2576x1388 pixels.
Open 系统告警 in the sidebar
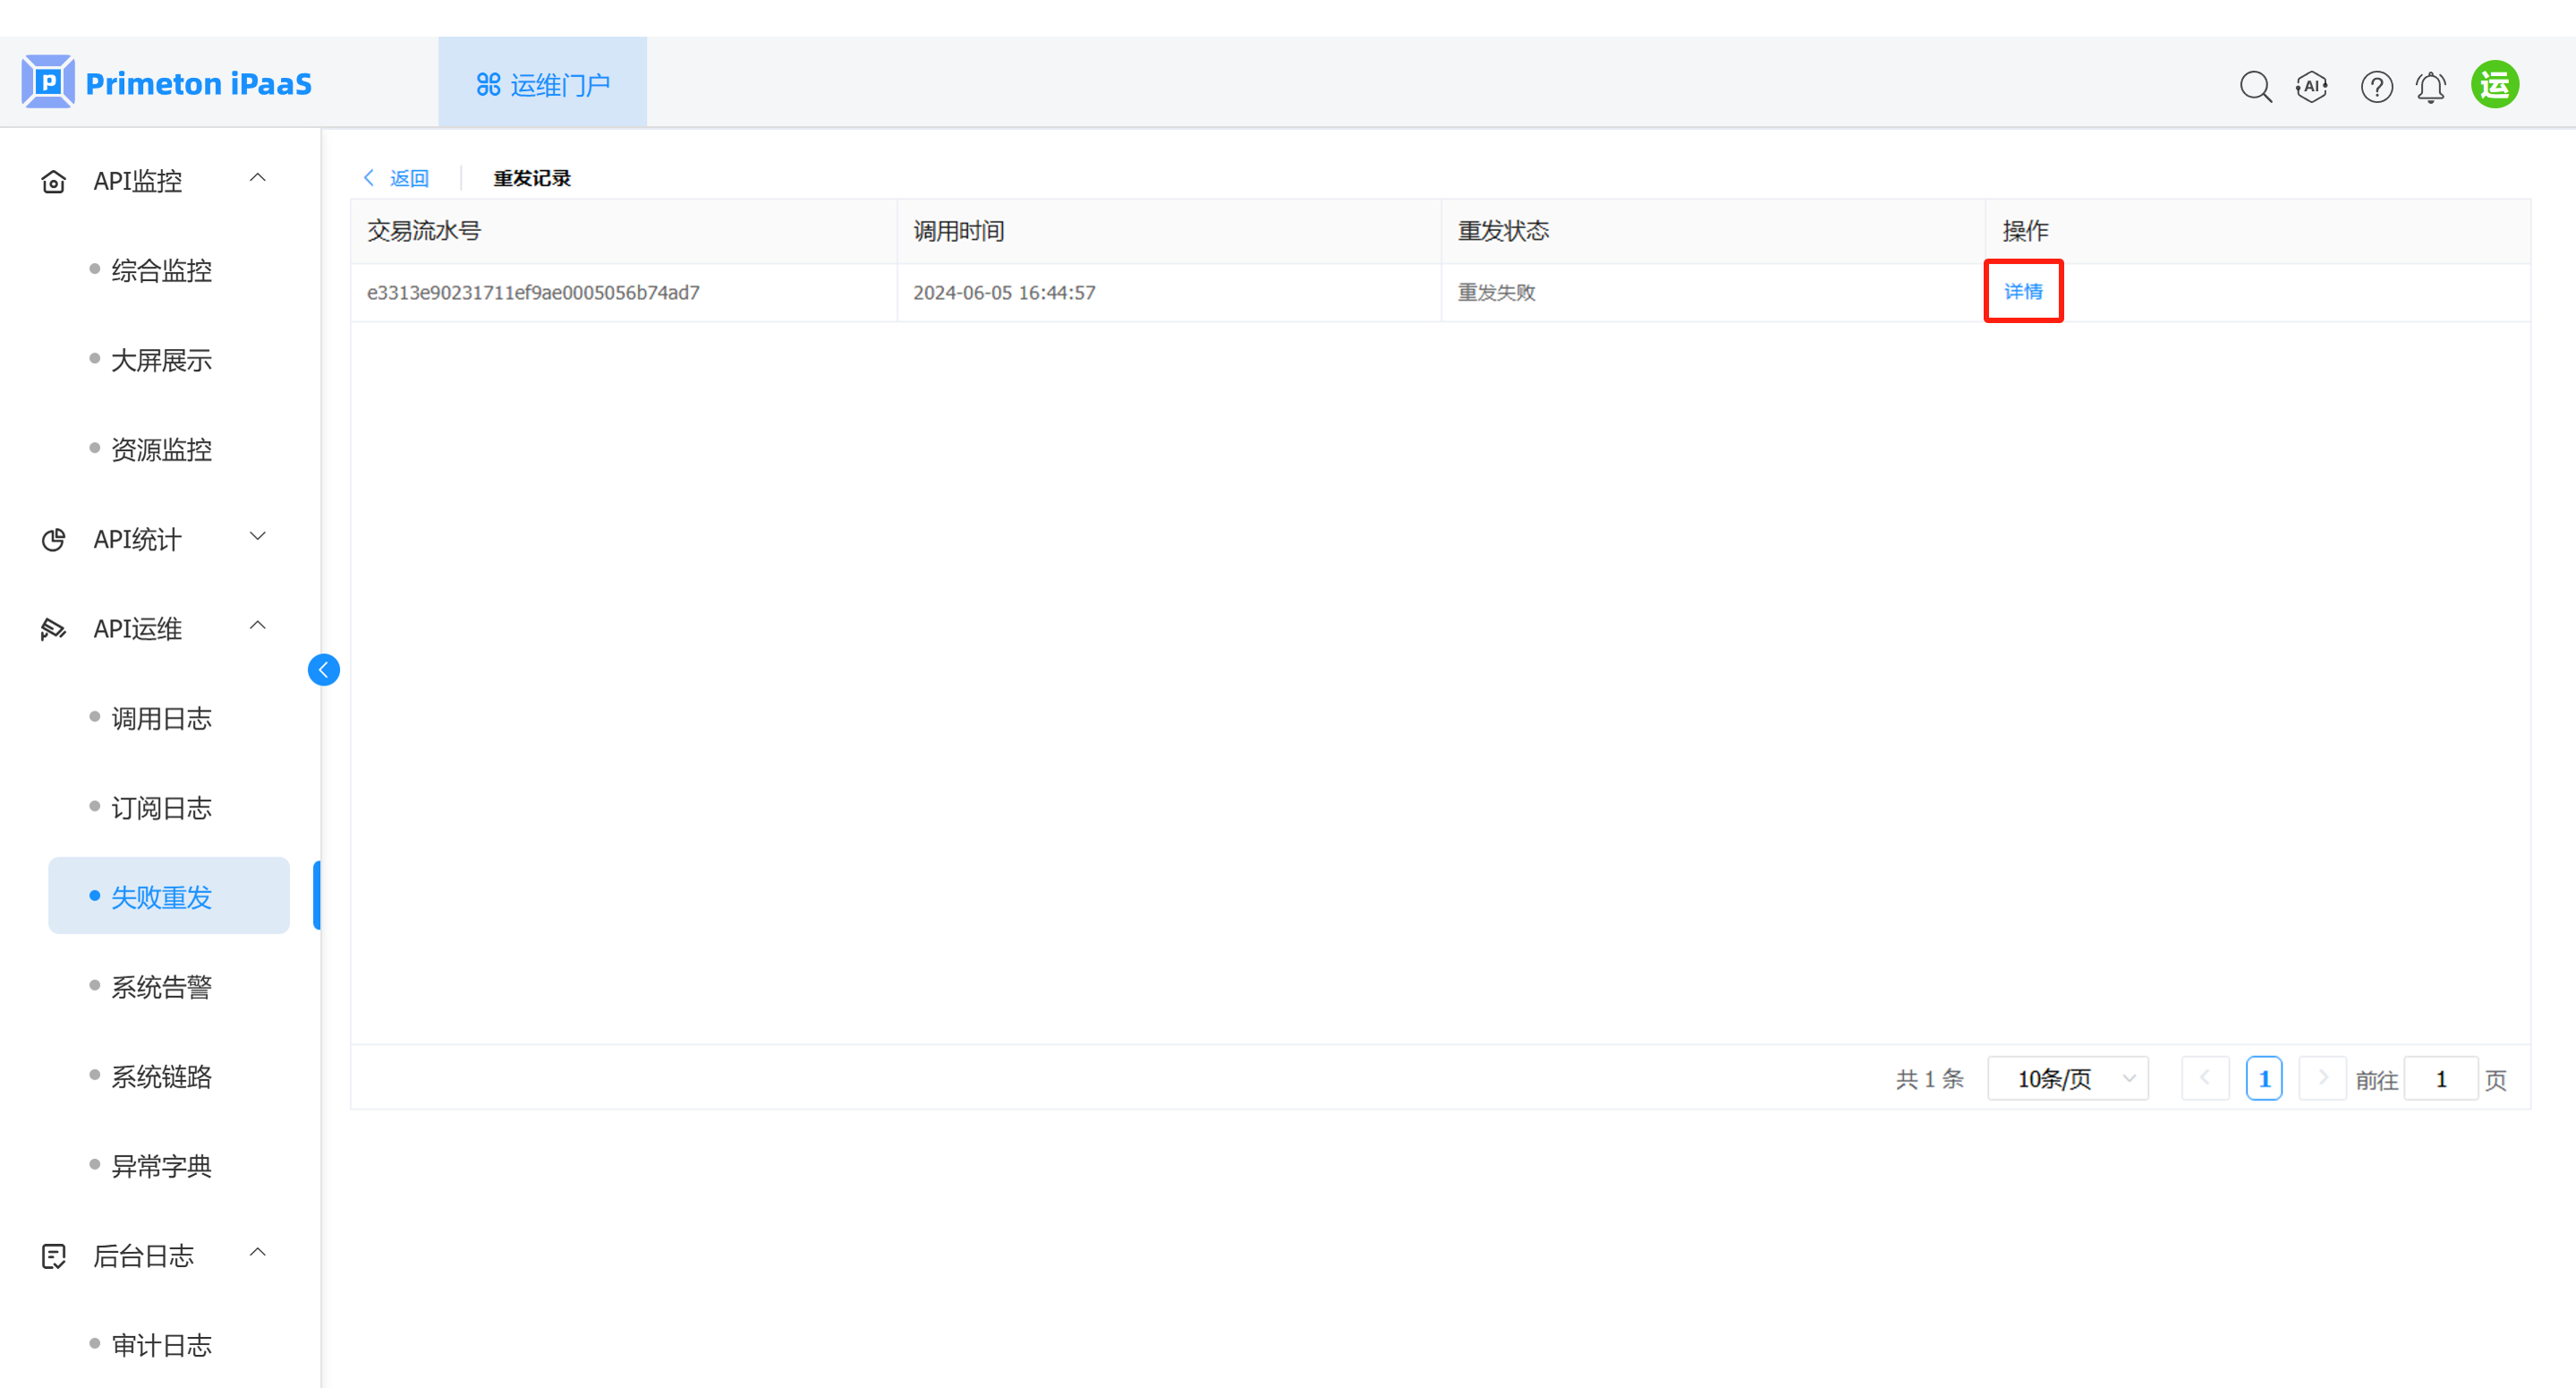(161, 987)
